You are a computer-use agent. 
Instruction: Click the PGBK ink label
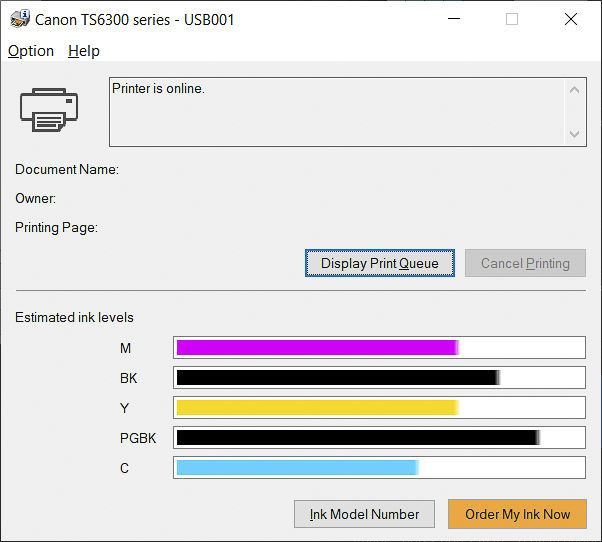(138, 438)
